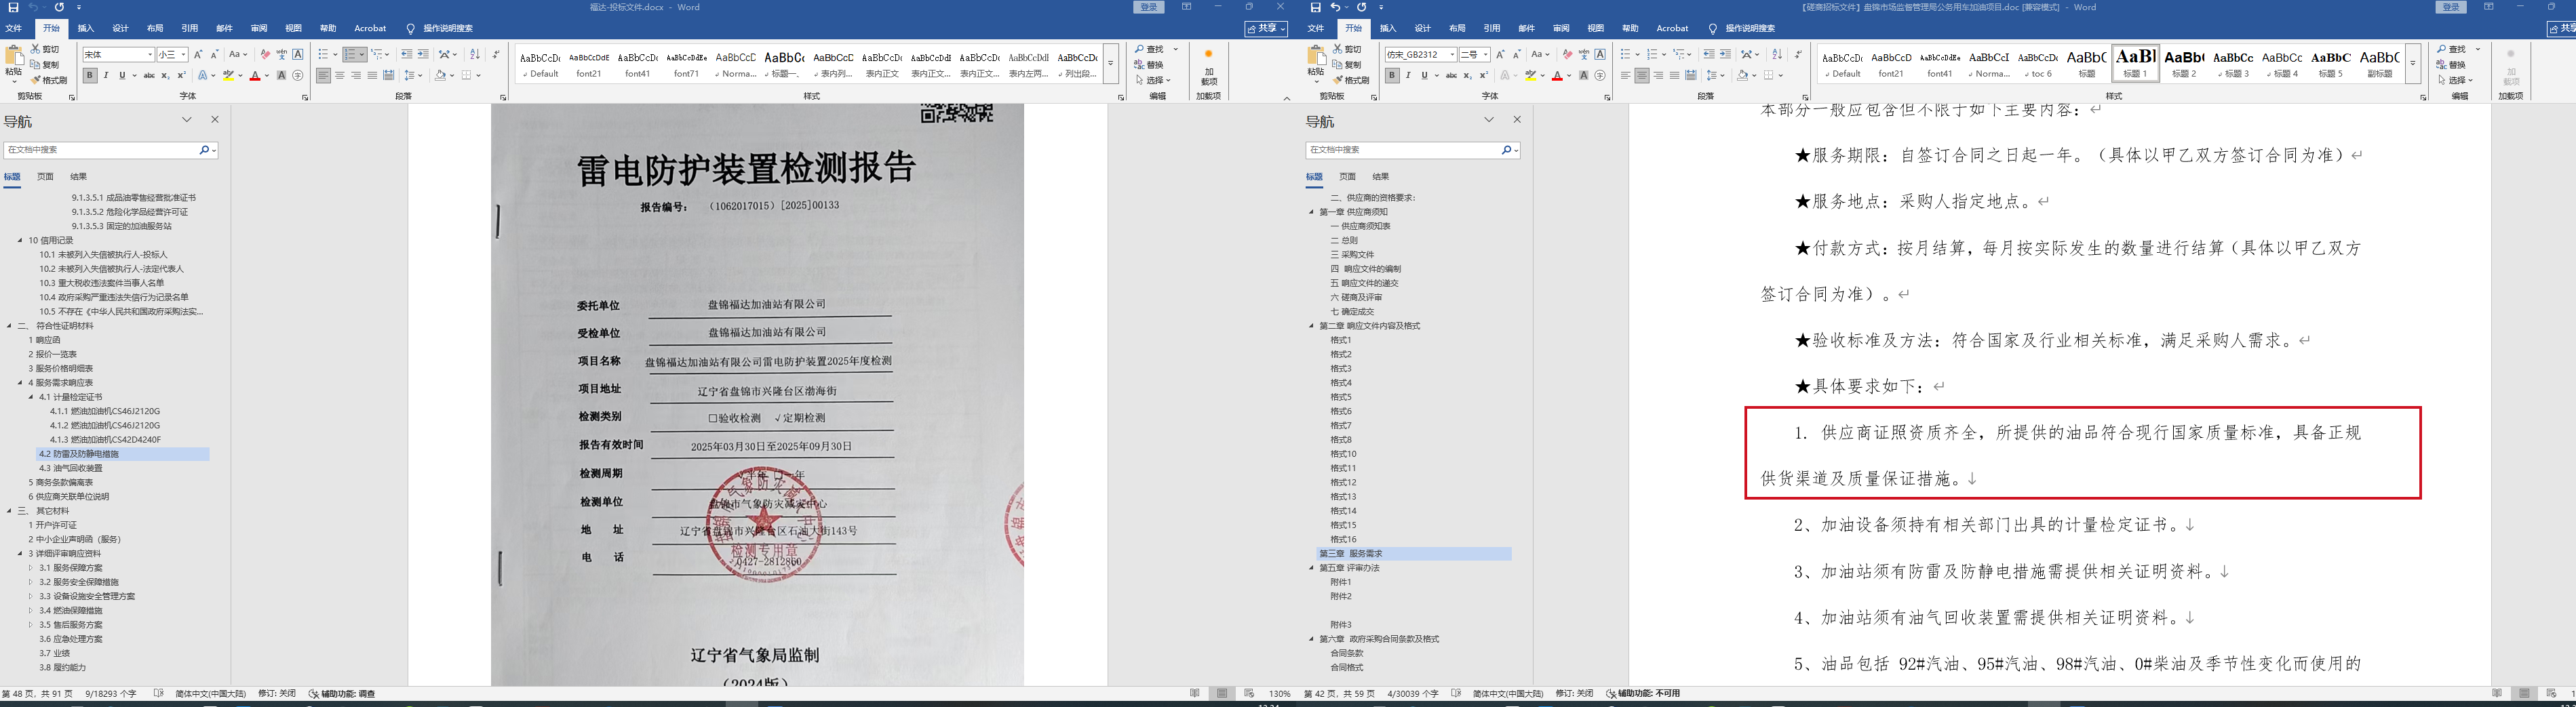The width and height of the screenshot is (2576, 707).
Task: Open font size dropdown showing 二号
Action: (1485, 55)
